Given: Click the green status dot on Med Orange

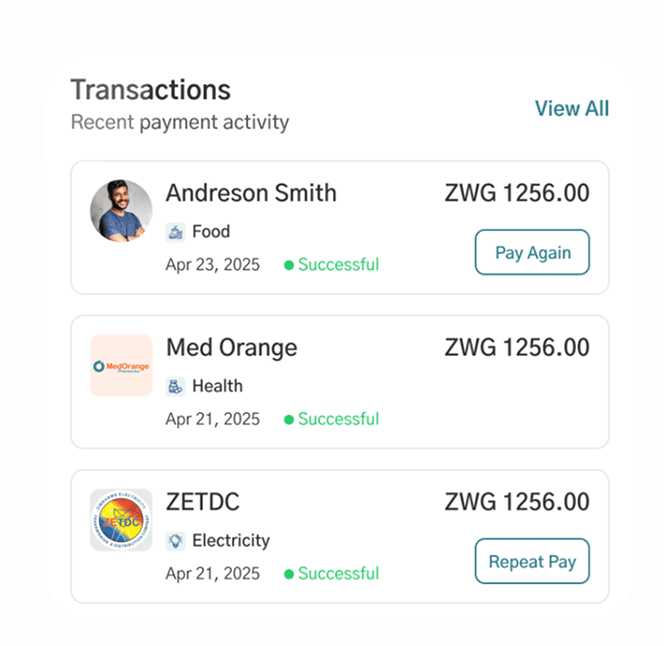Looking at the screenshot, I should click(x=289, y=420).
